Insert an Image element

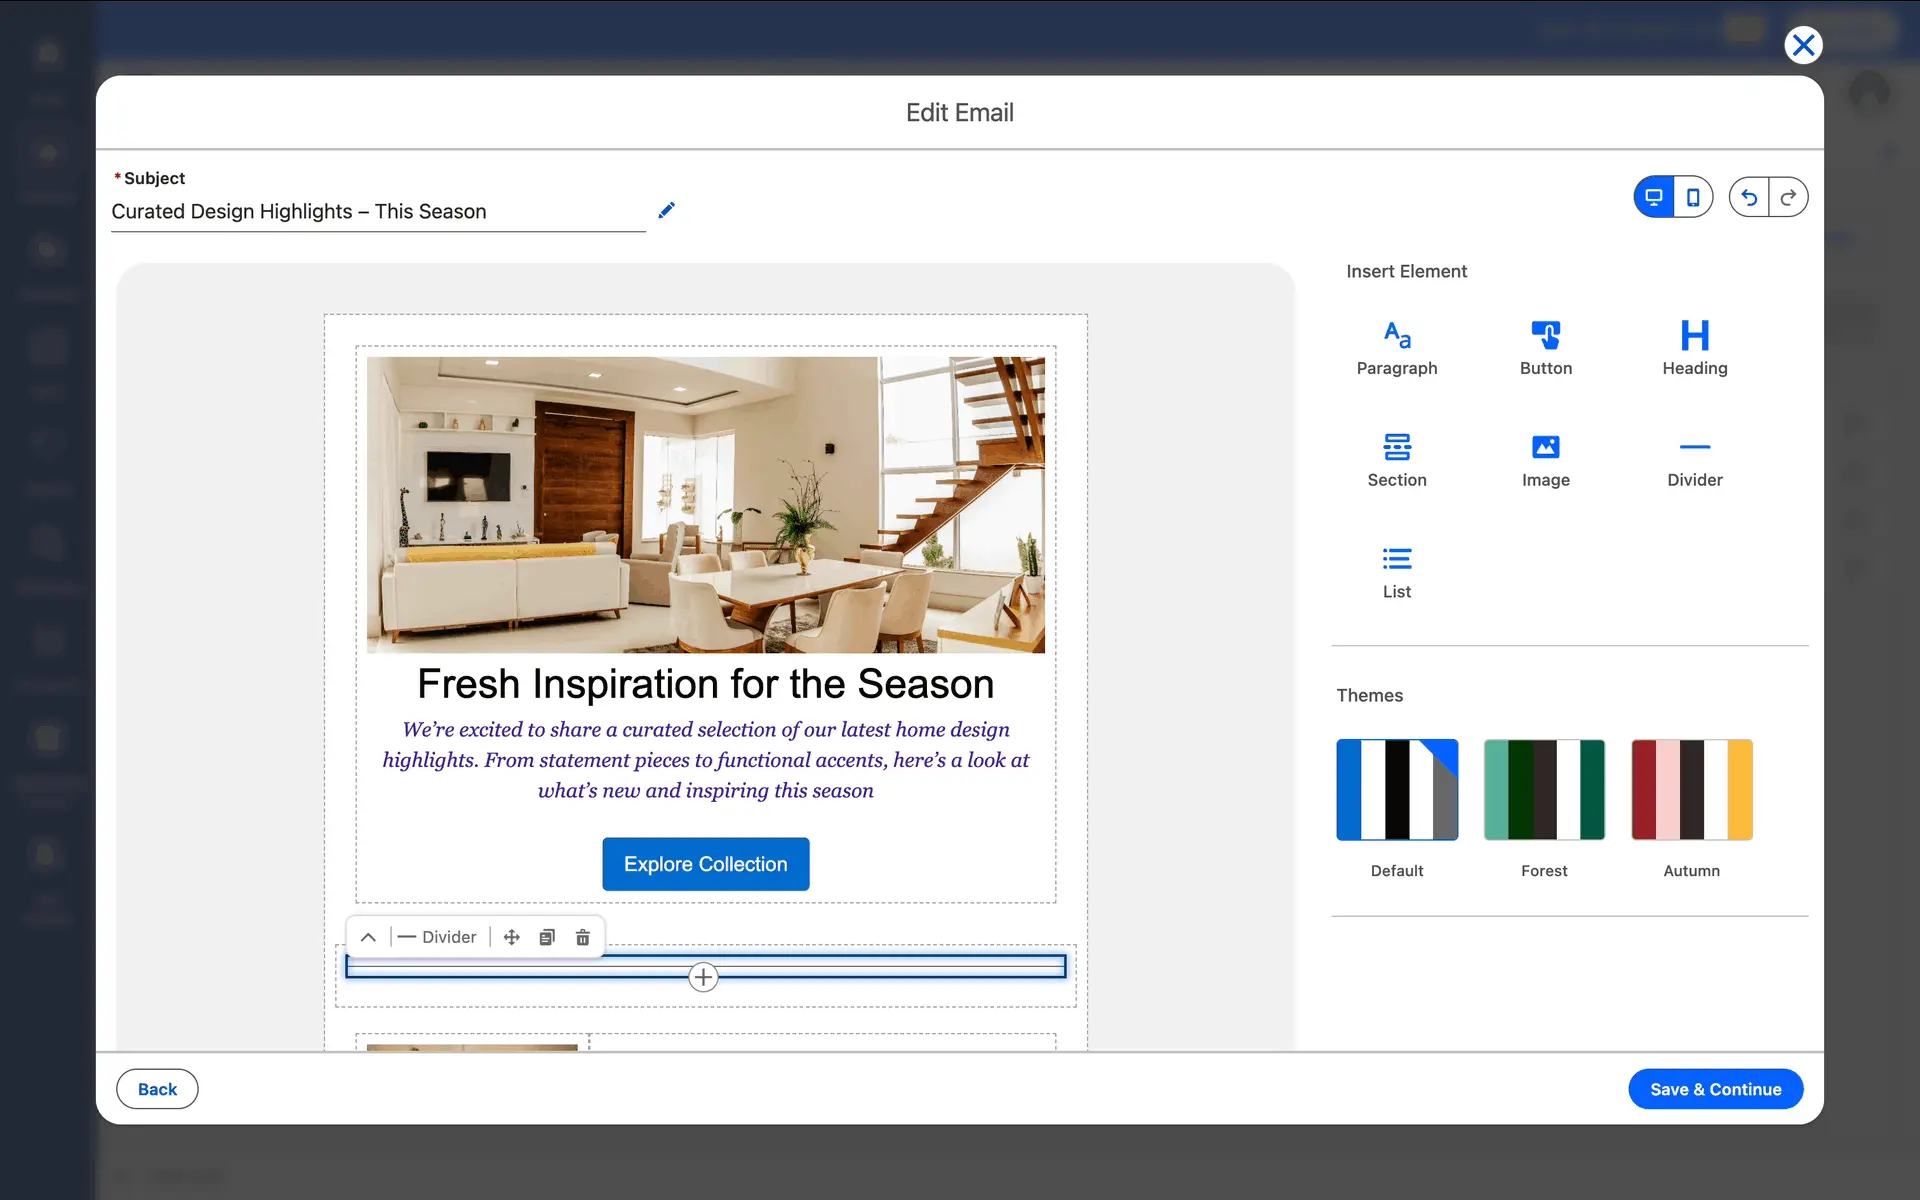(x=1545, y=459)
